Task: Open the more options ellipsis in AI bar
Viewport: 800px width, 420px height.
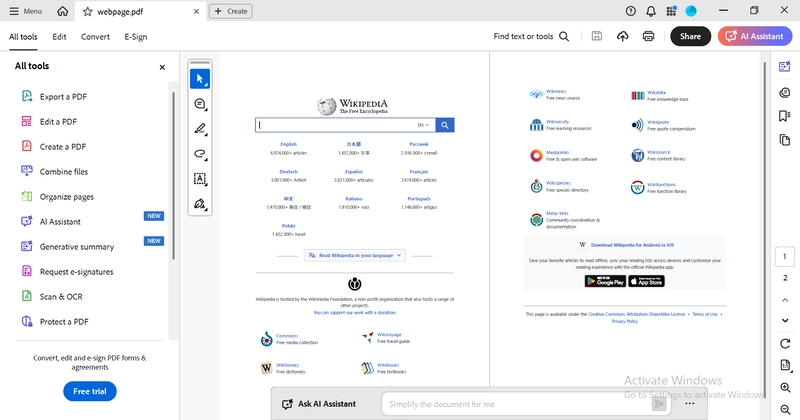Action: (689, 404)
